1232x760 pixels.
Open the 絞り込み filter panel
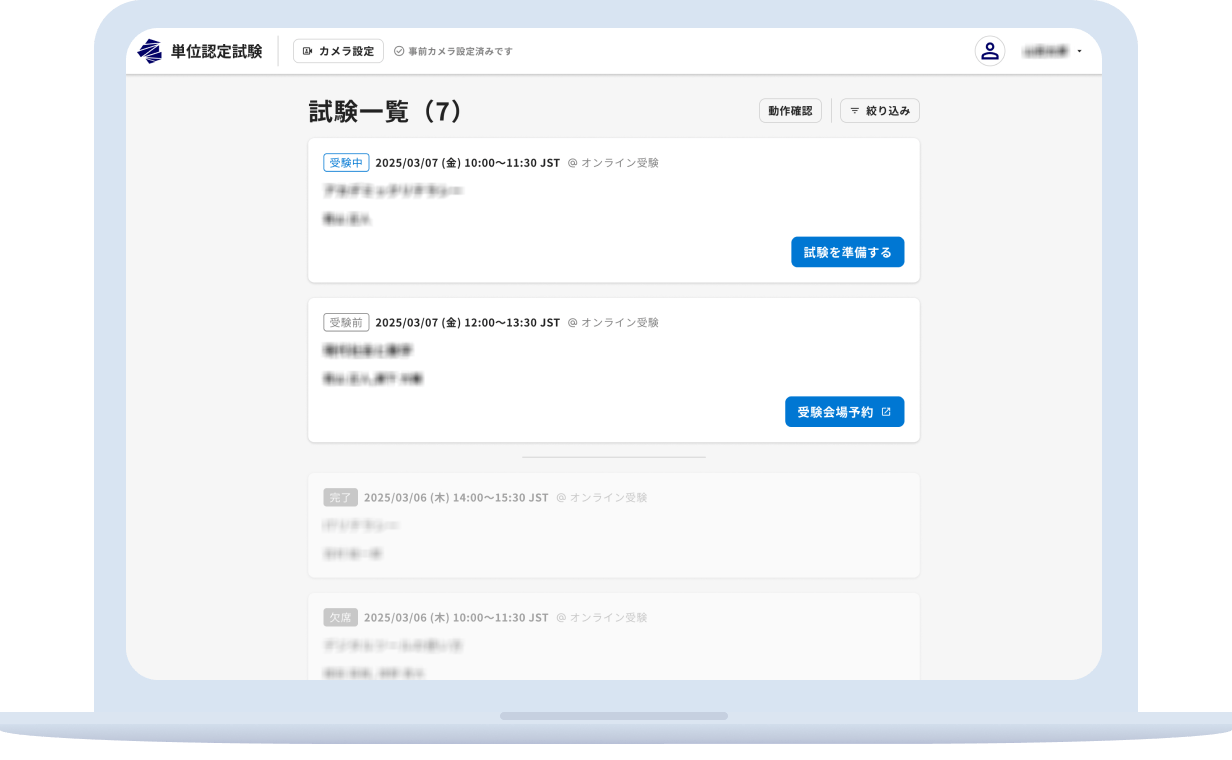[x=879, y=110]
